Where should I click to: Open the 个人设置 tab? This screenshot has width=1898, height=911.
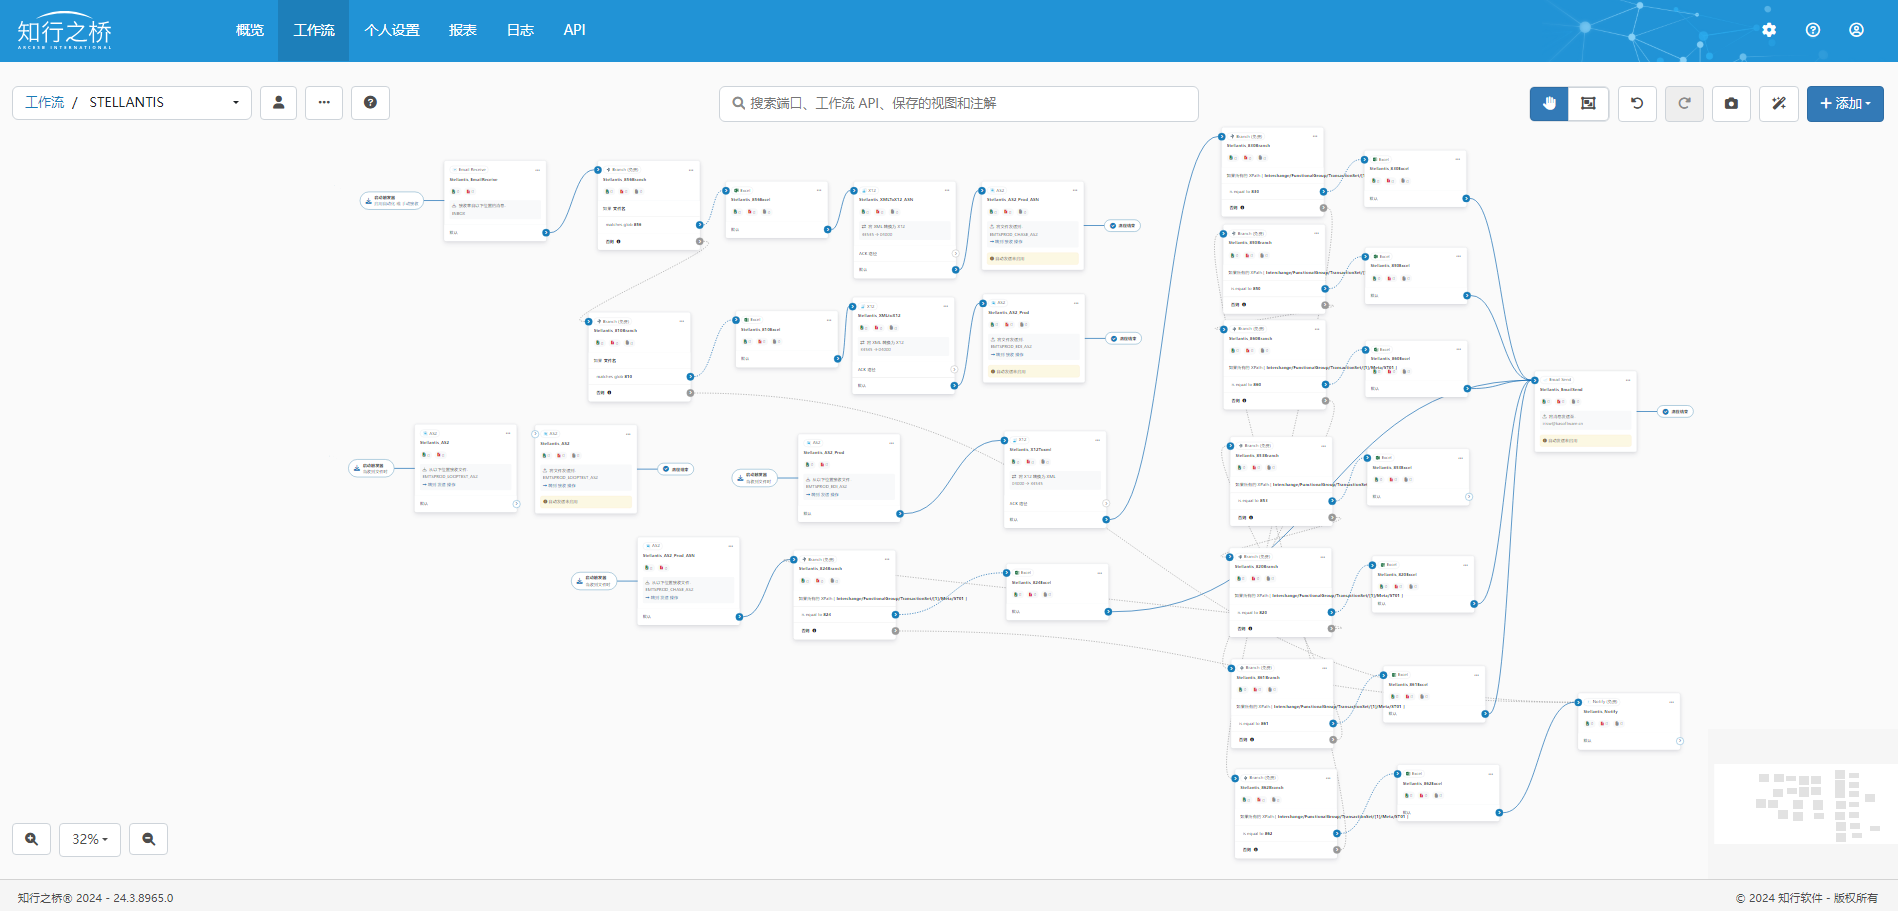[392, 30]
